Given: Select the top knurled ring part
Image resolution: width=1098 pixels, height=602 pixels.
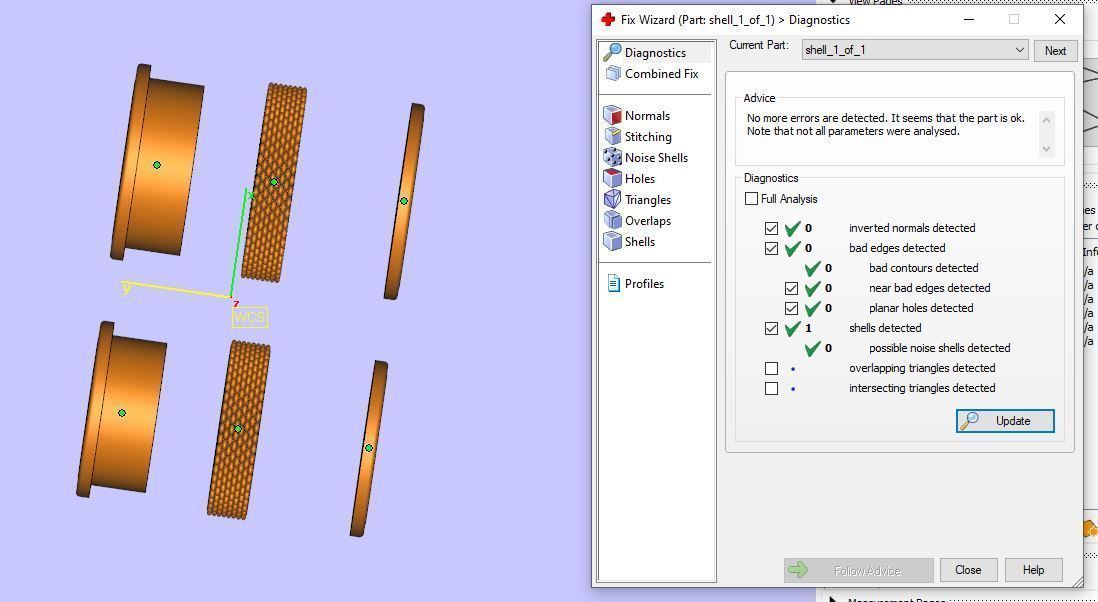Looking at the screenshot, I should coord(274,182).
